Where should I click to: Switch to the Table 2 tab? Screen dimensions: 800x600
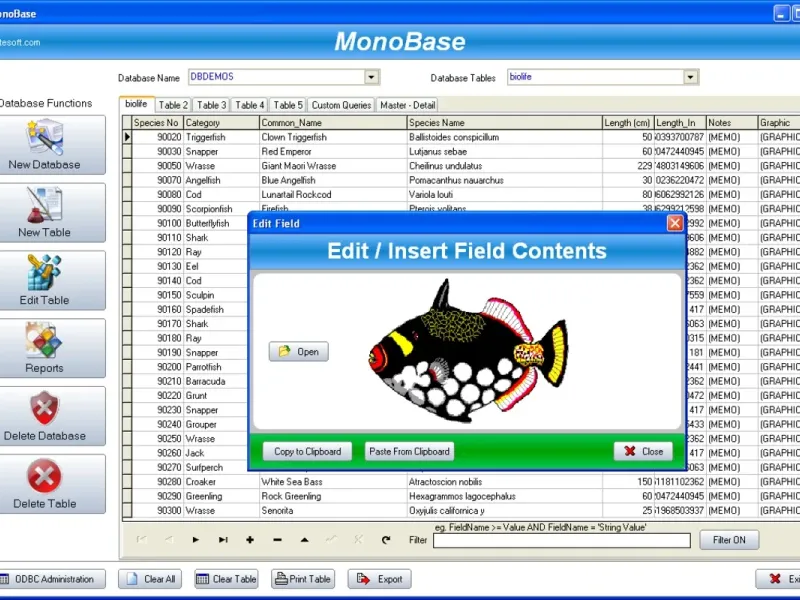173,105
